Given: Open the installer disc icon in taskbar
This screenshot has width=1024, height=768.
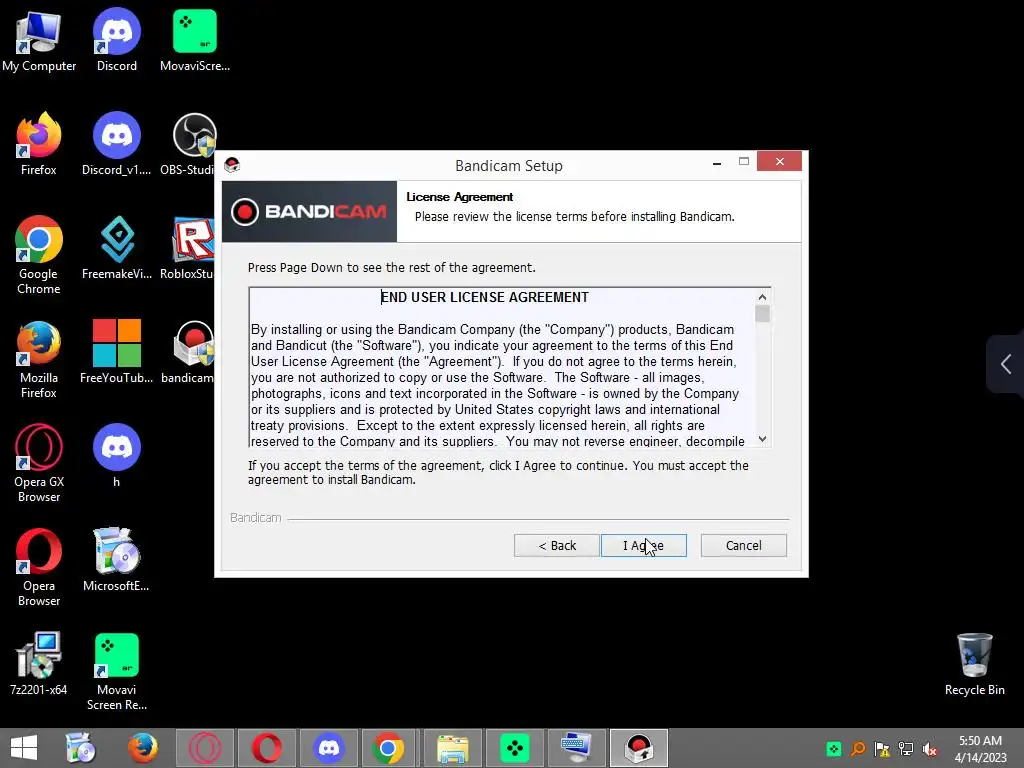Looking at the screenshot, I should pos(81,748).
